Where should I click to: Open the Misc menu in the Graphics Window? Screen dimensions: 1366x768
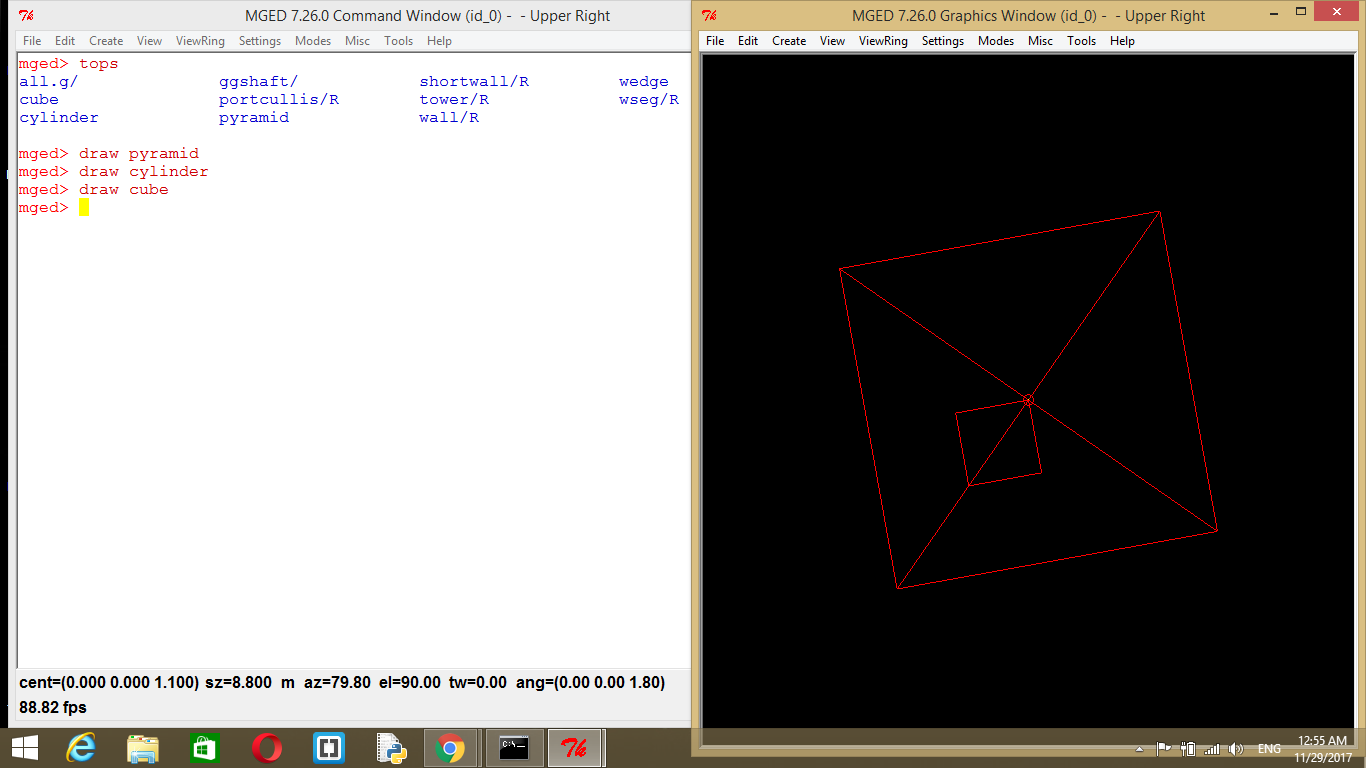point(1041,41)
